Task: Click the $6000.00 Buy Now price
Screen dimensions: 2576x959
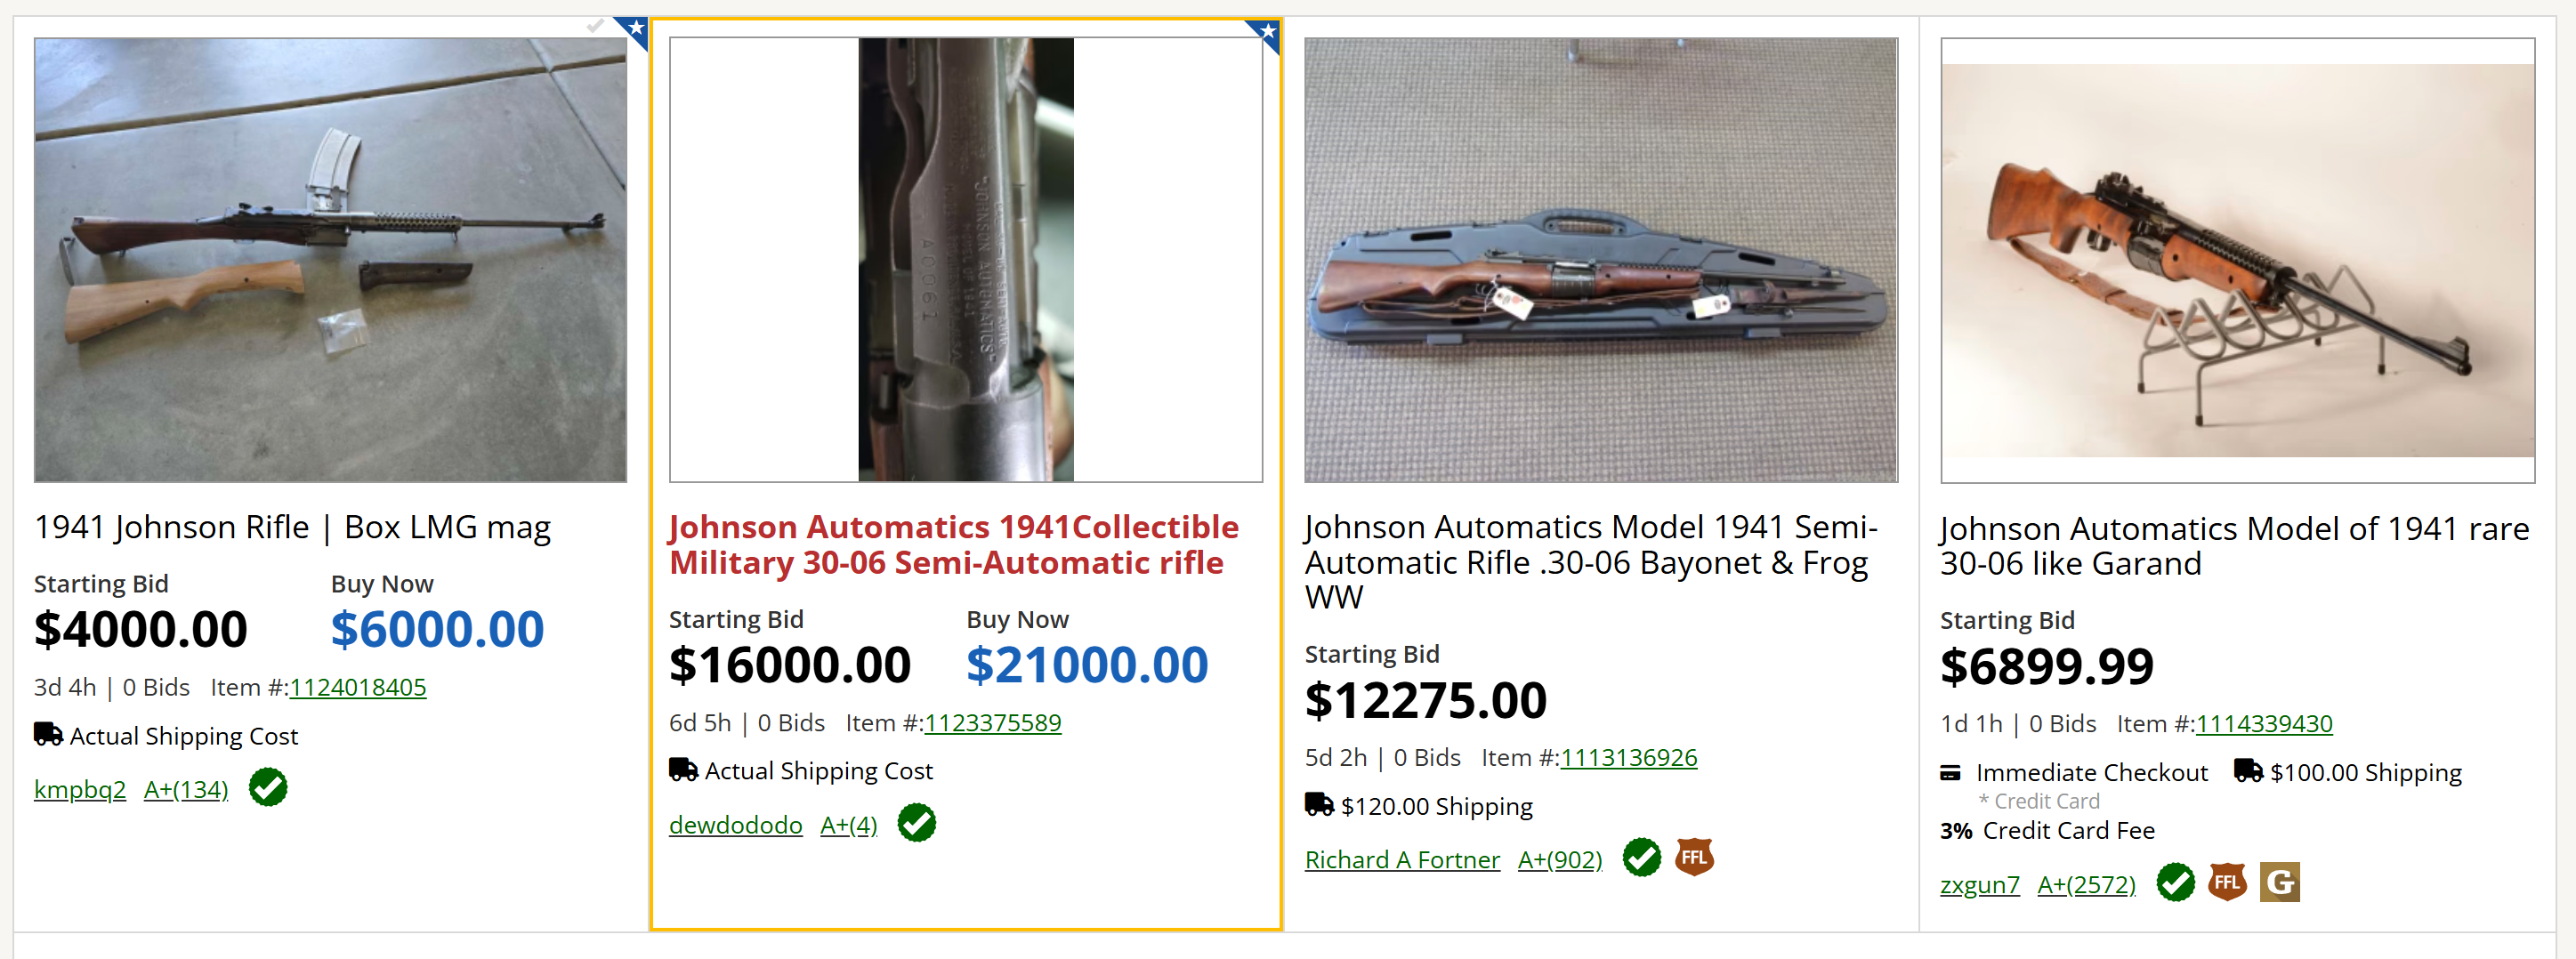Action: [437, 630]
